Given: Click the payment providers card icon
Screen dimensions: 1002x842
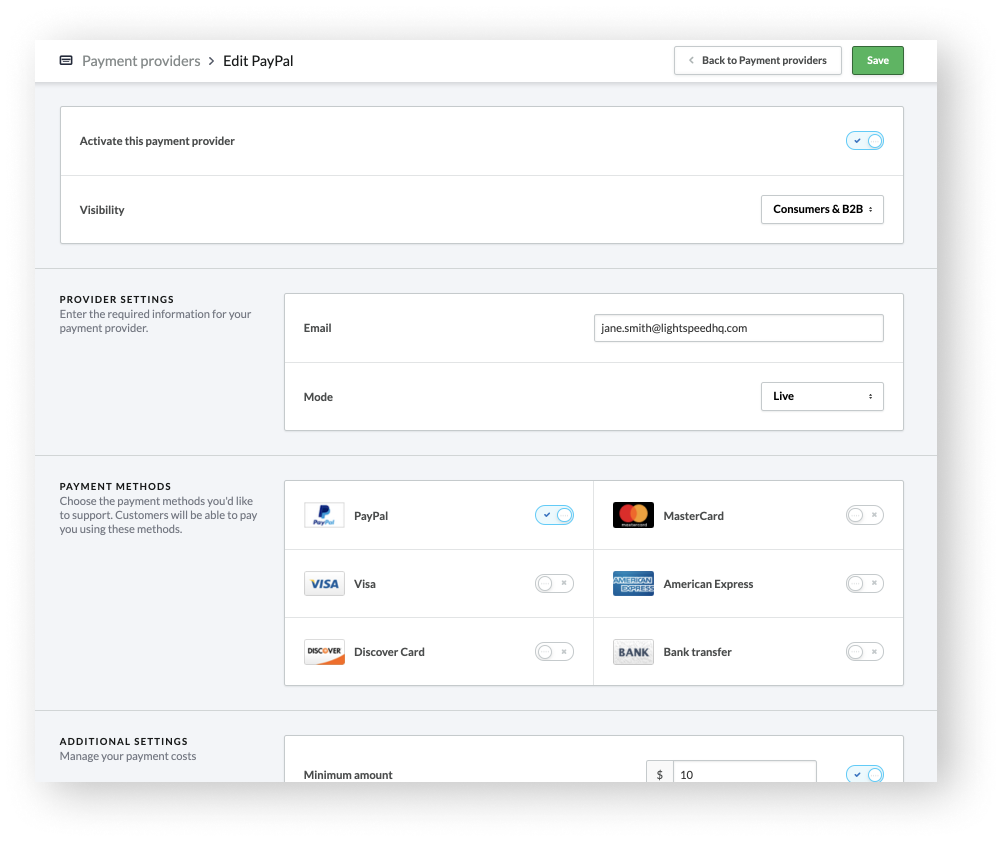Looking at the screenshot, I should (66, 61).
